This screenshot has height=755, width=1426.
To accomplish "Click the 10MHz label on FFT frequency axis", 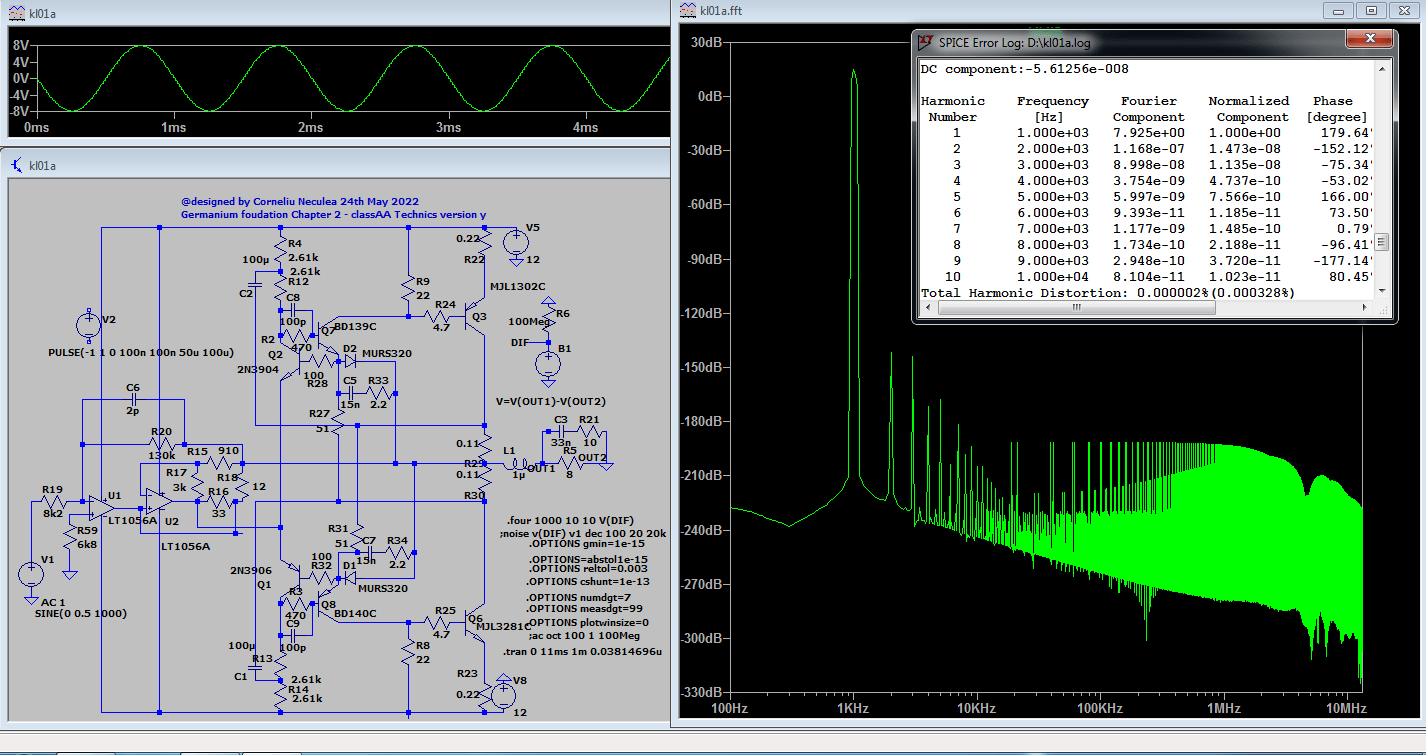I will point(1346,709).
